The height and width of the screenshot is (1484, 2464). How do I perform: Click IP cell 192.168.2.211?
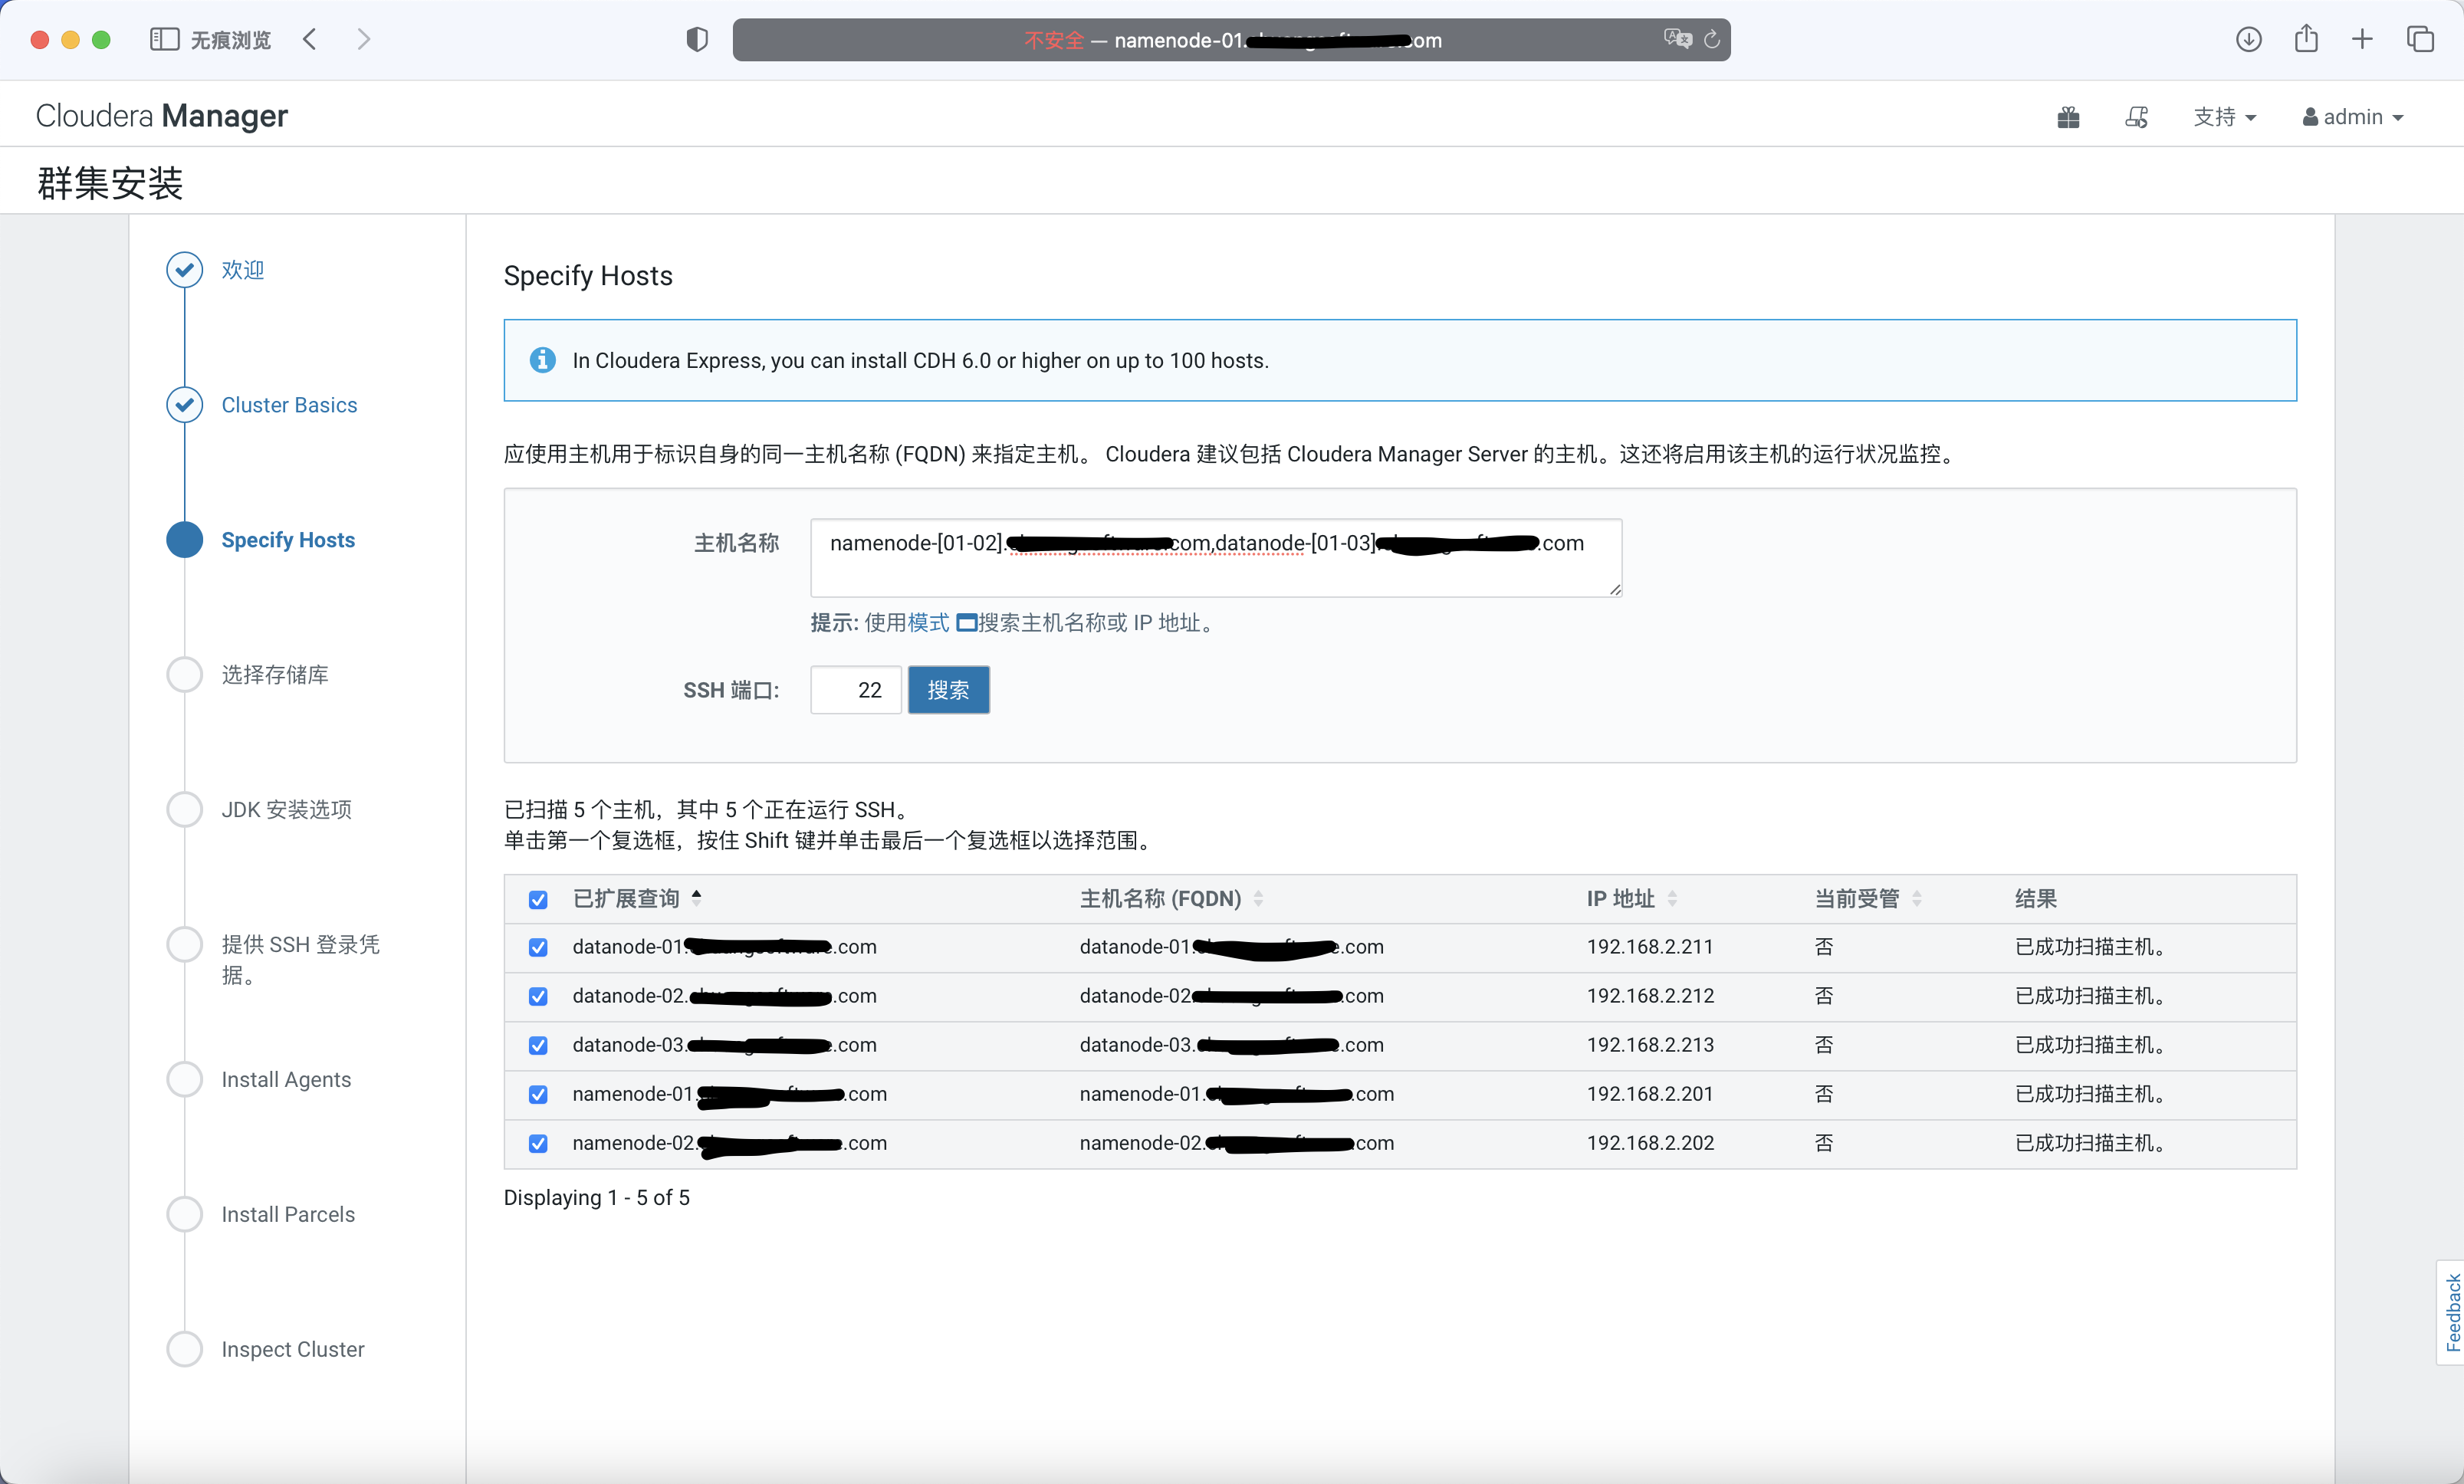(x=1650, y=947)
